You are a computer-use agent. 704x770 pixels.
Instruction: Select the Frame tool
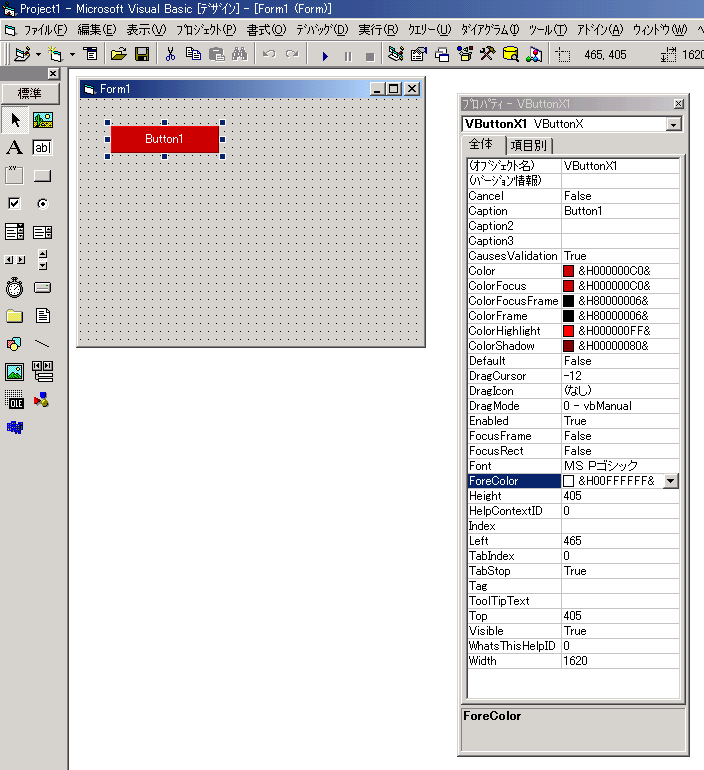coord(15,175)
